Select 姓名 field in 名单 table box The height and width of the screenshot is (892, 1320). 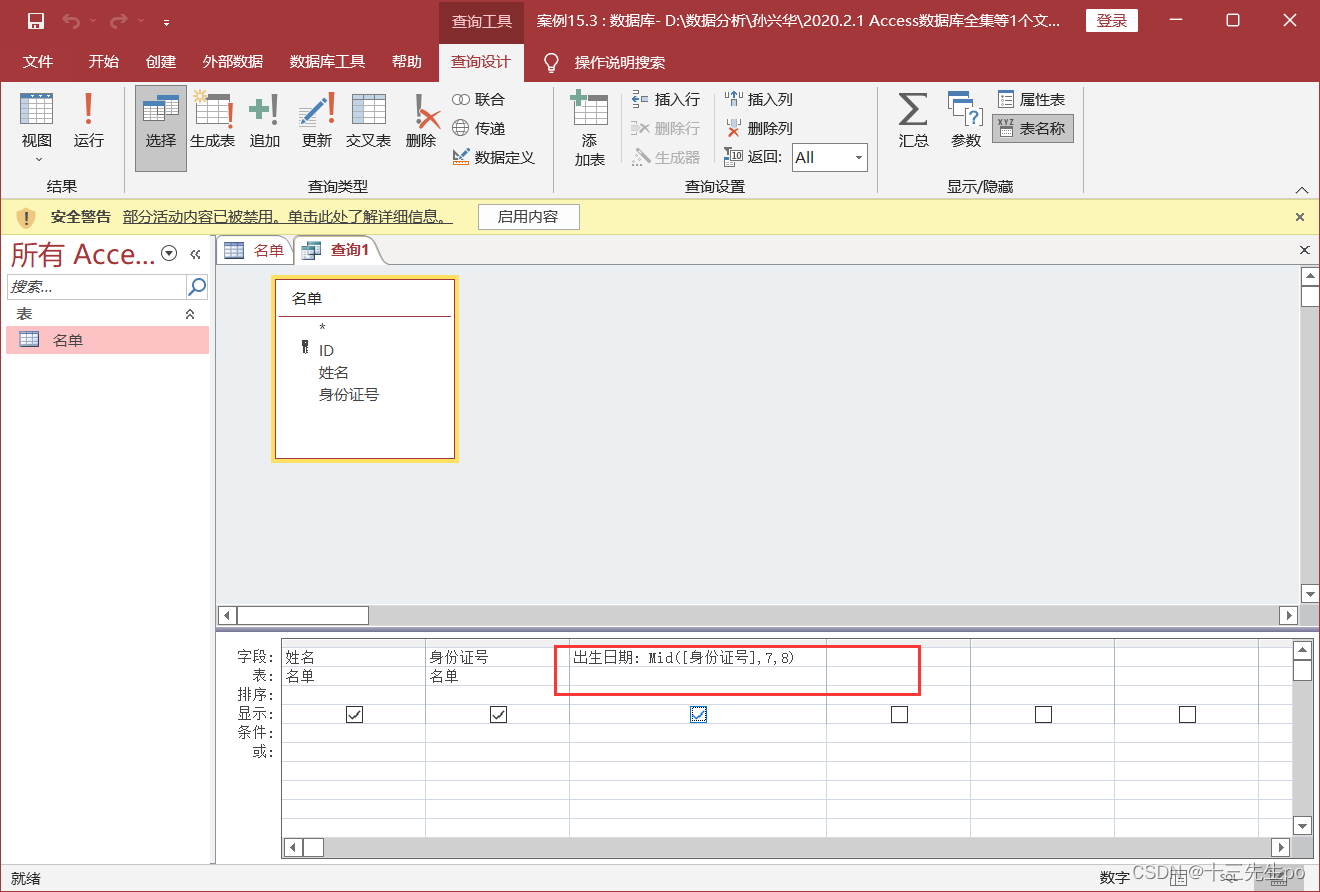tap(334, 373)
